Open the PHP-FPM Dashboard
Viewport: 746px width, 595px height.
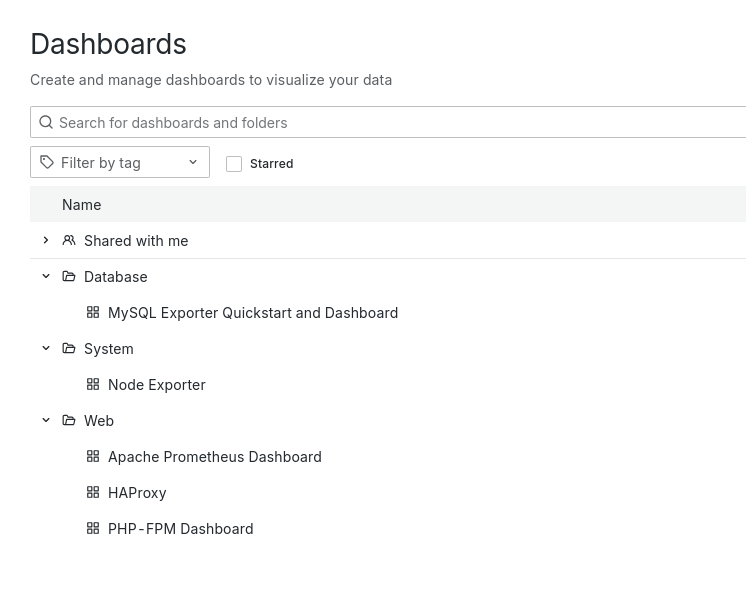181,529
